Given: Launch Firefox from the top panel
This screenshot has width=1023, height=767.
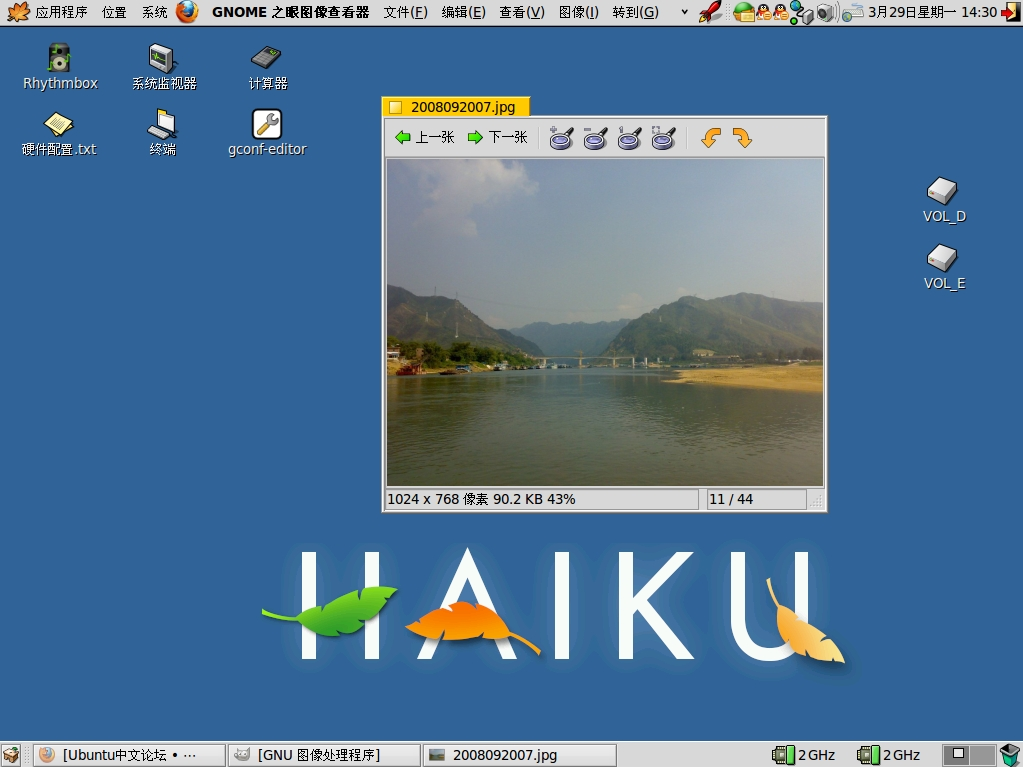Looking at the screenshot, I should [187, 12].
